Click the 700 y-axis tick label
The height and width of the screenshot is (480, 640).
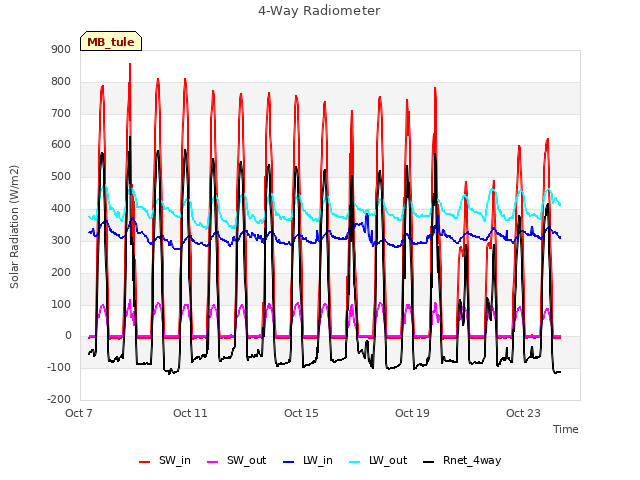61,113
